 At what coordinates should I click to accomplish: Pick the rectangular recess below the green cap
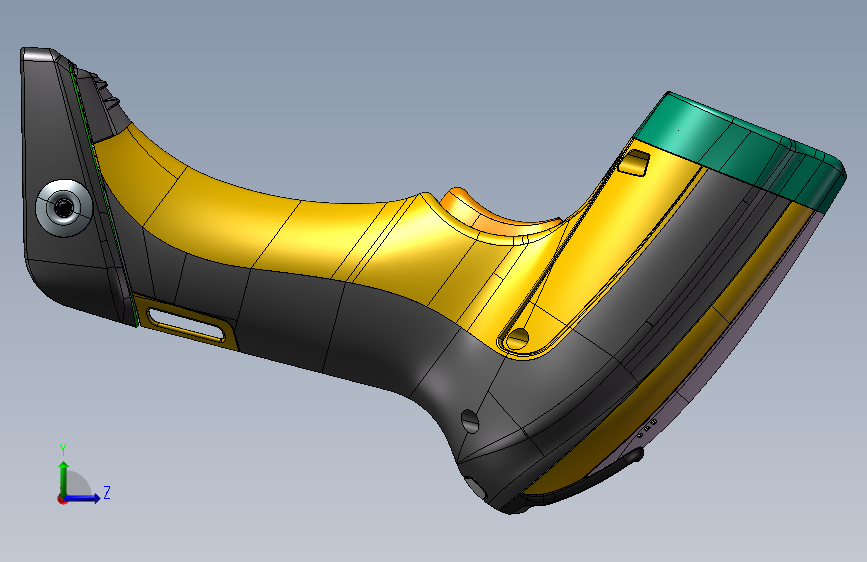634,162
